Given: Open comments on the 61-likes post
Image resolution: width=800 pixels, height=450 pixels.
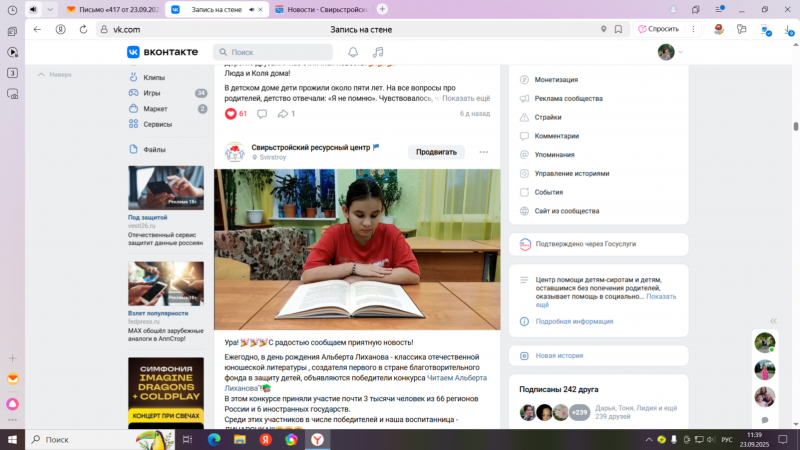Looking at the screenshot, I should (262, 114).
